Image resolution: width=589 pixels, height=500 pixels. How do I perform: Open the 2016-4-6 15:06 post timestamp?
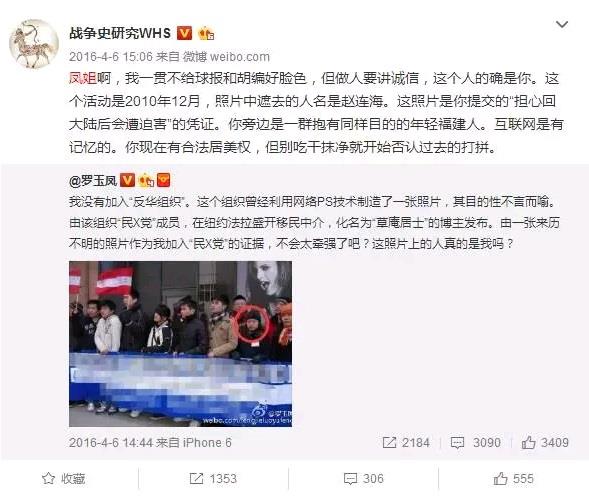coord(111,57)
